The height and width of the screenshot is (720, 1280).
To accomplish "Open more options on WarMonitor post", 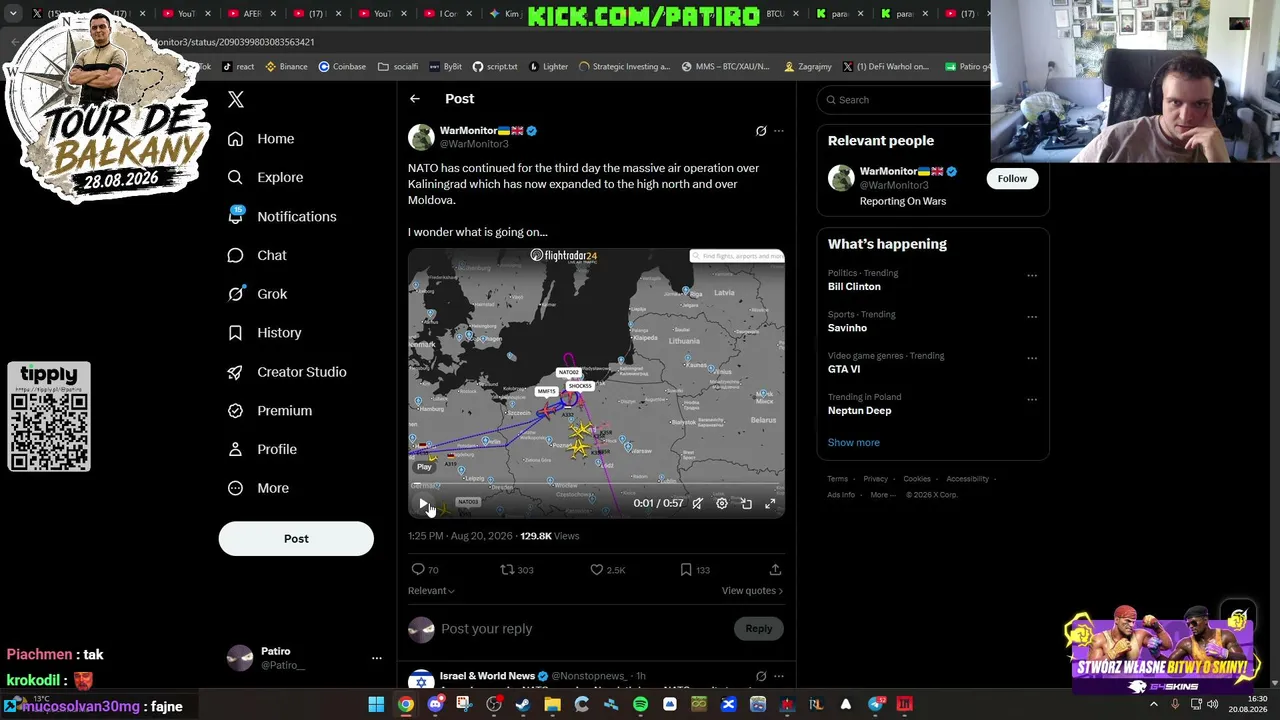I will coord(779,131).
